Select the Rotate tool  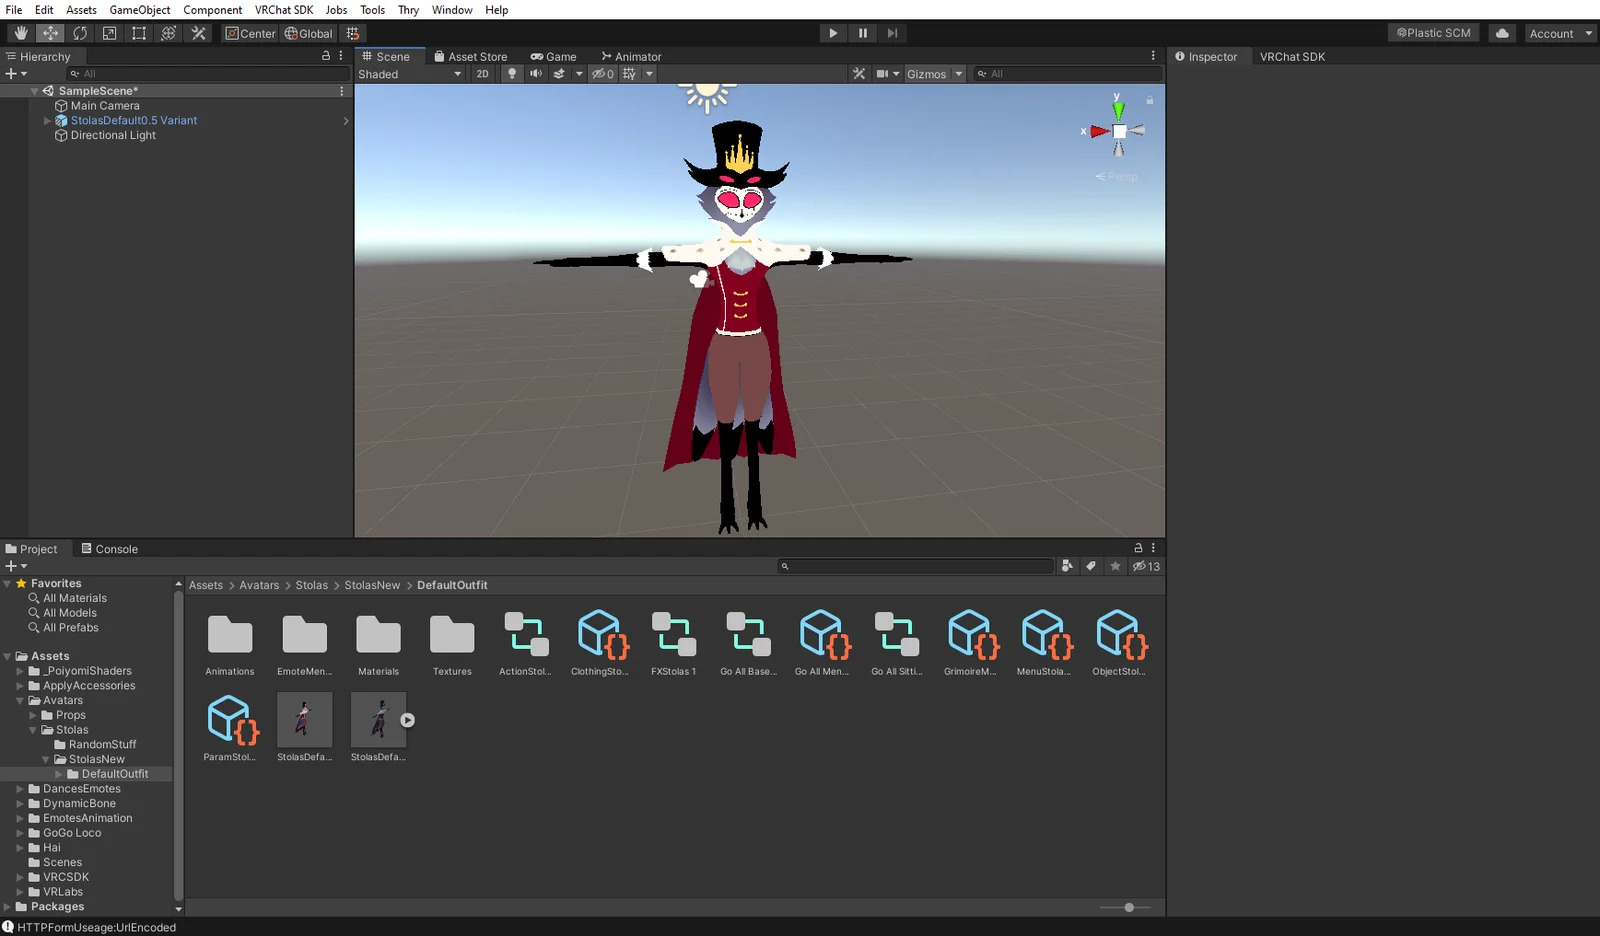(x=80, y=33)
